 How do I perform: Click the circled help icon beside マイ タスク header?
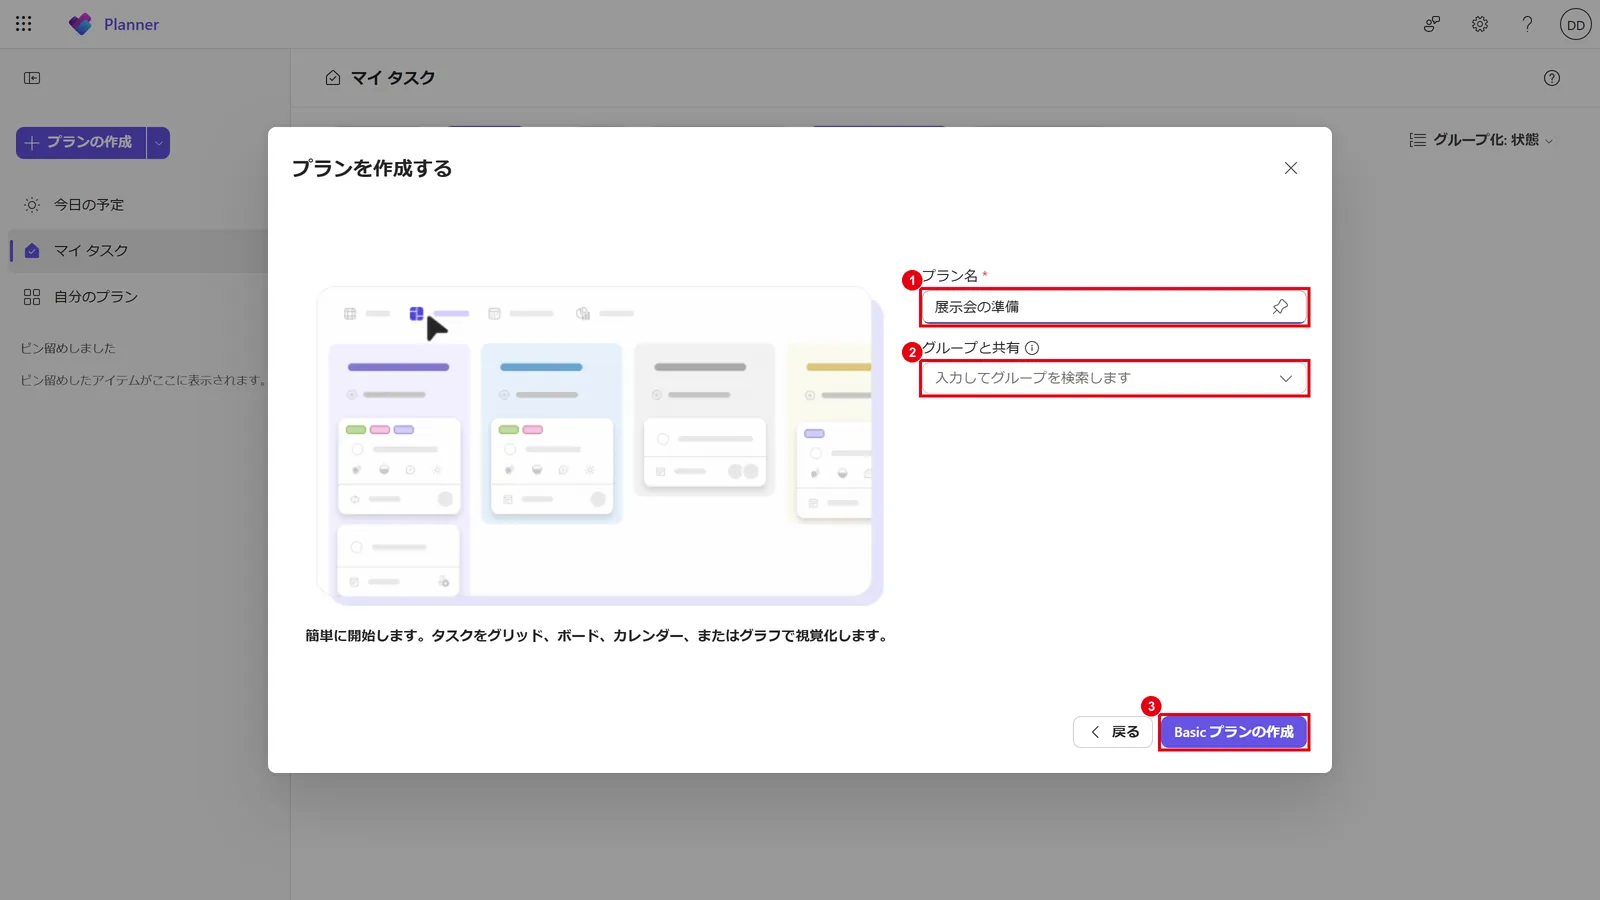(1552, 78)
